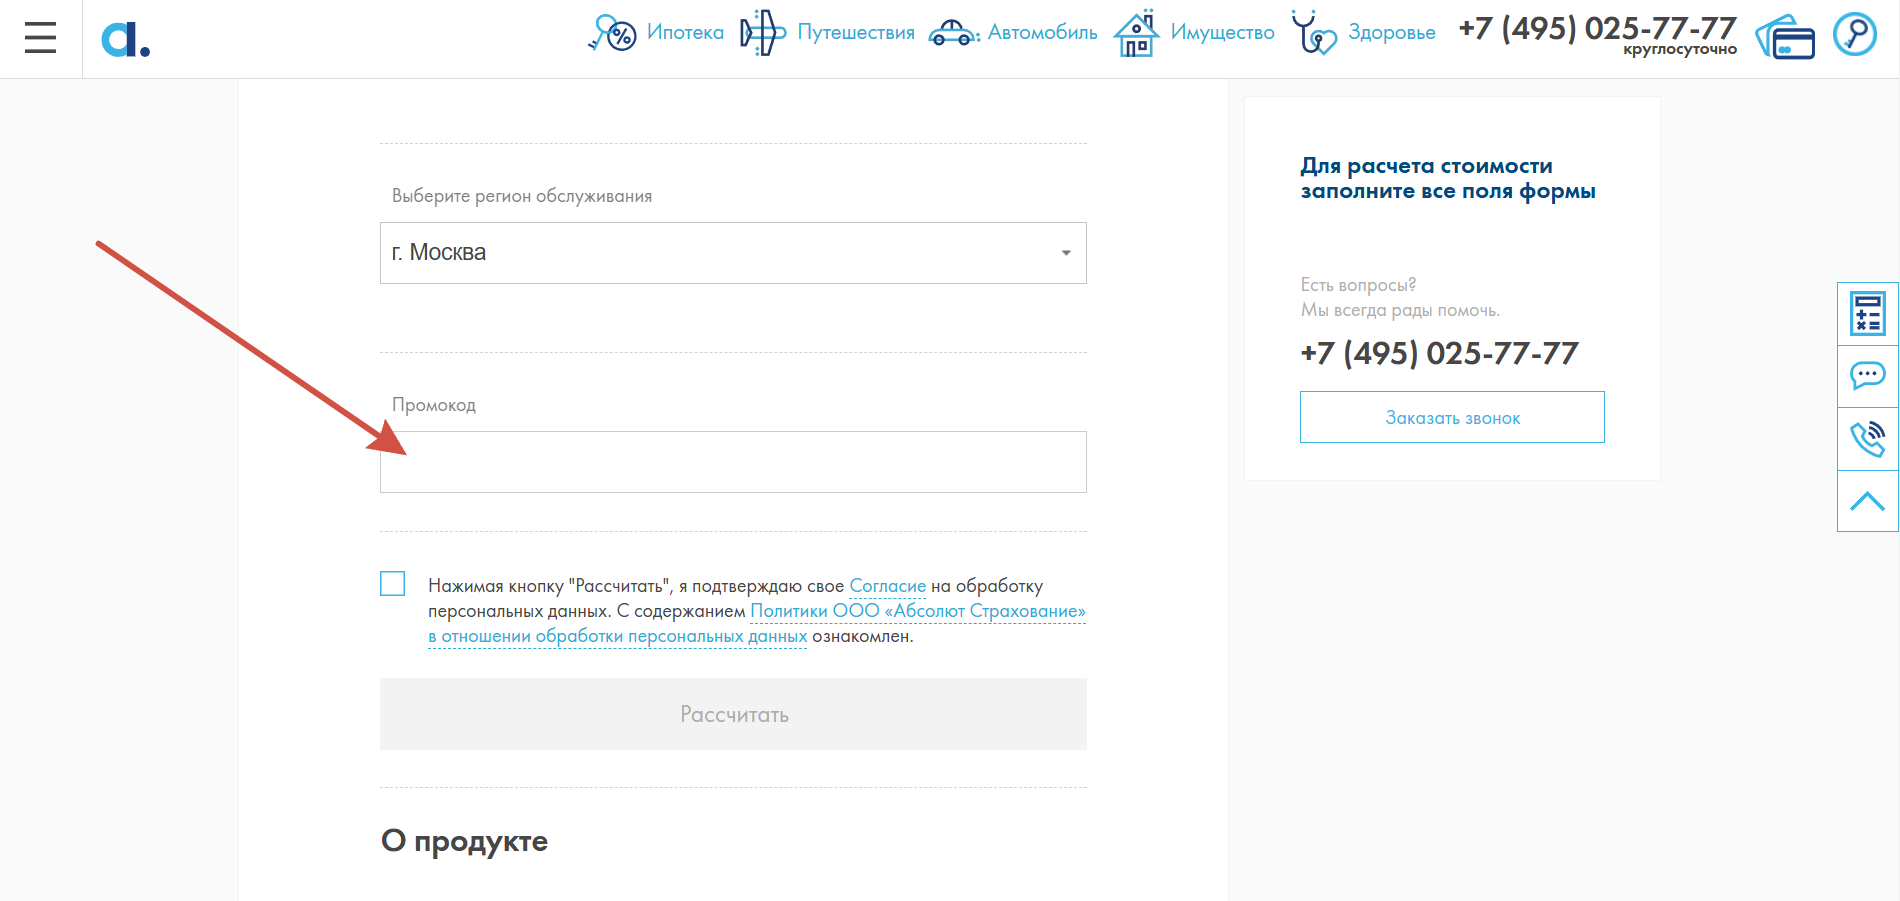Open the region dropdown showing г. Москва
Viewport: 1900px width, 901px height.
[x=733, y=253]
